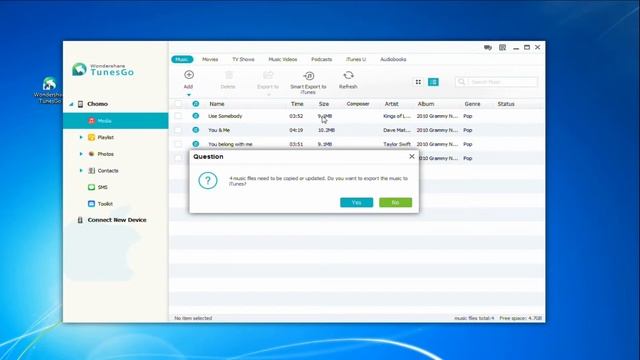Expand the Photos tree node
Image resolution: width=640 pixels, height=360 pixels.
pyautogui.click(x=81, y=154)
